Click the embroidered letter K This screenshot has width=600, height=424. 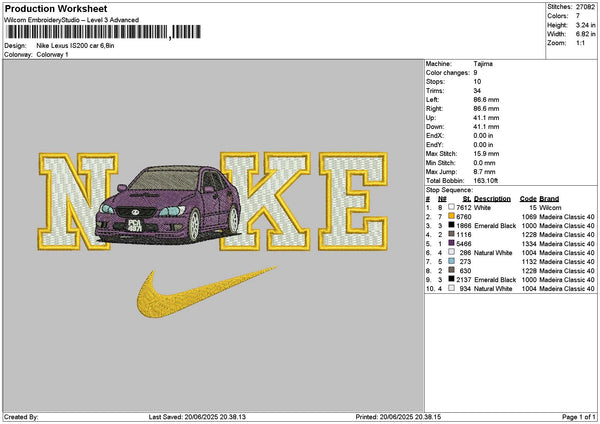pos(265,201)
